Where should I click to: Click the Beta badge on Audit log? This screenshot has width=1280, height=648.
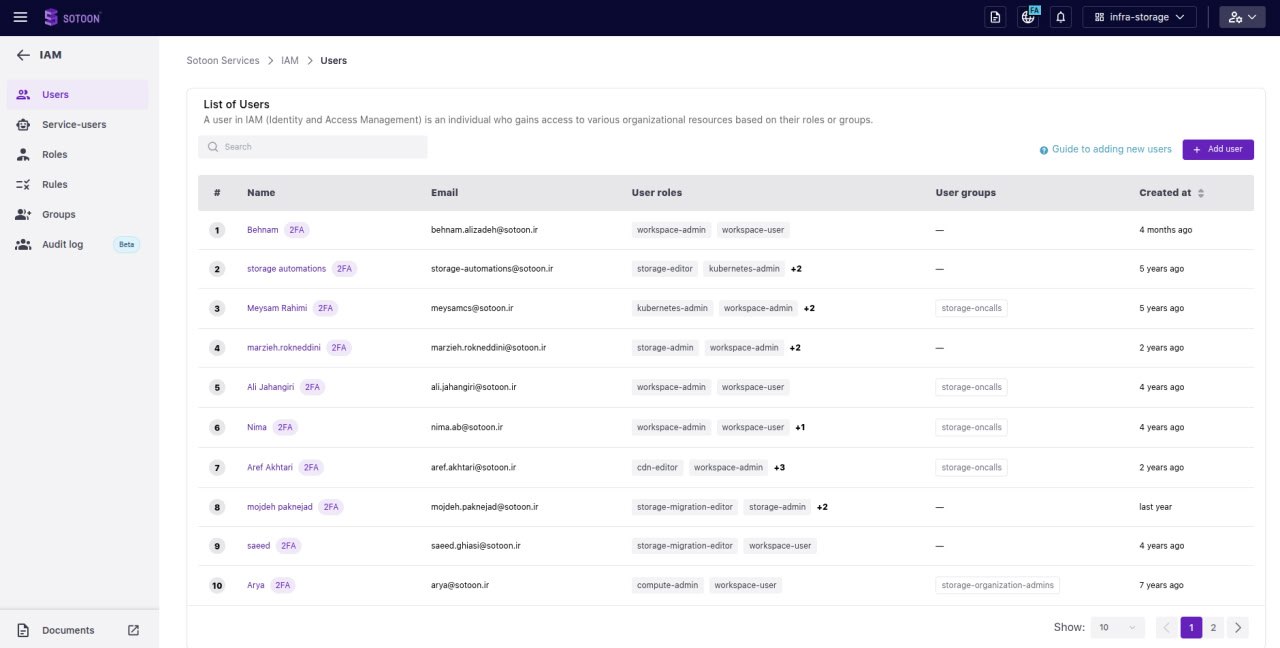pos(126,245)
